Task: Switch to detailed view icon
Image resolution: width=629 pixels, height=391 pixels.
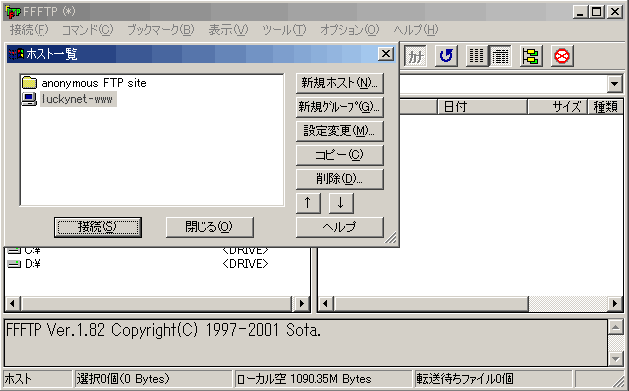Action: pyautogui.click(x=500, y=56)
